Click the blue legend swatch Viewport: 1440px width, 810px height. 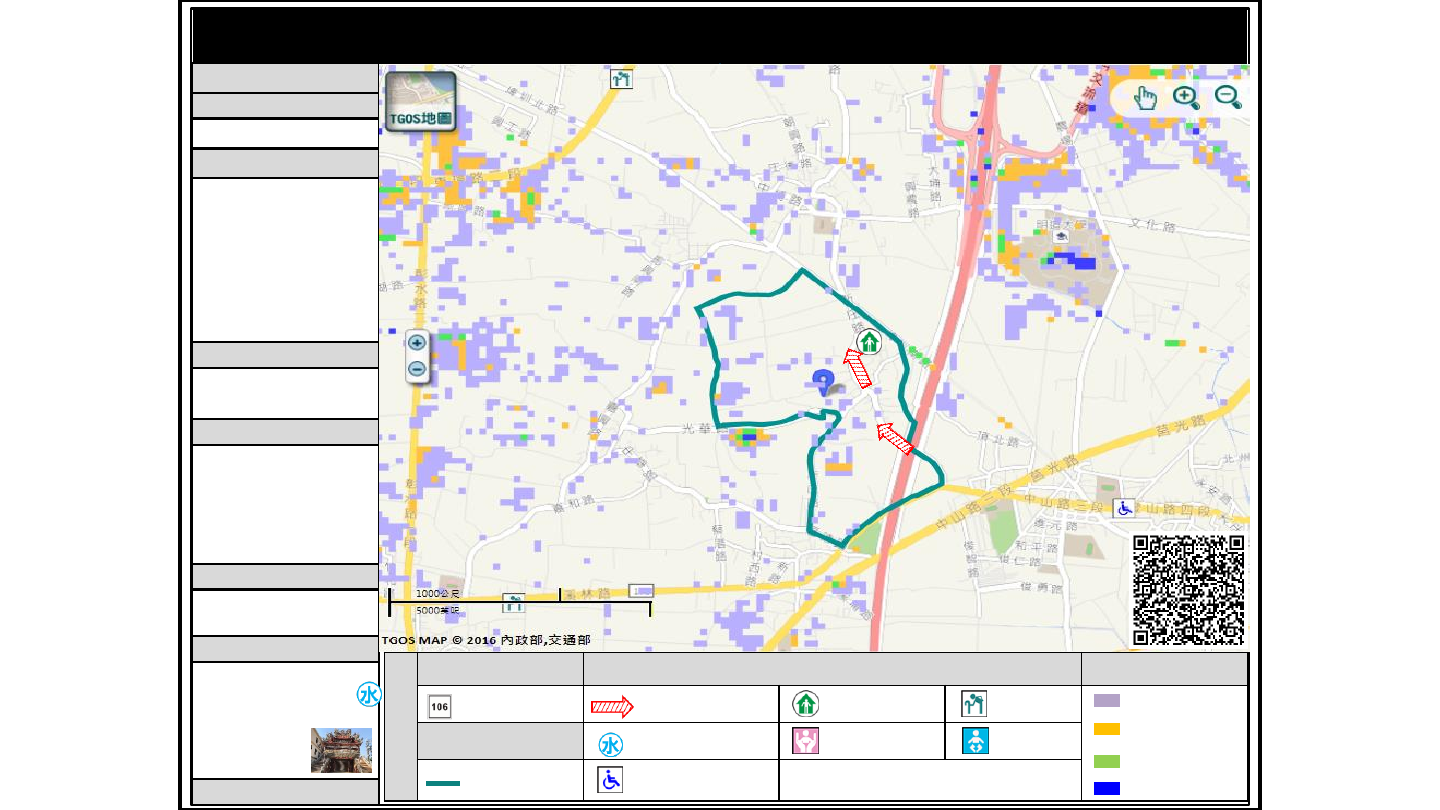(1107, 788)
